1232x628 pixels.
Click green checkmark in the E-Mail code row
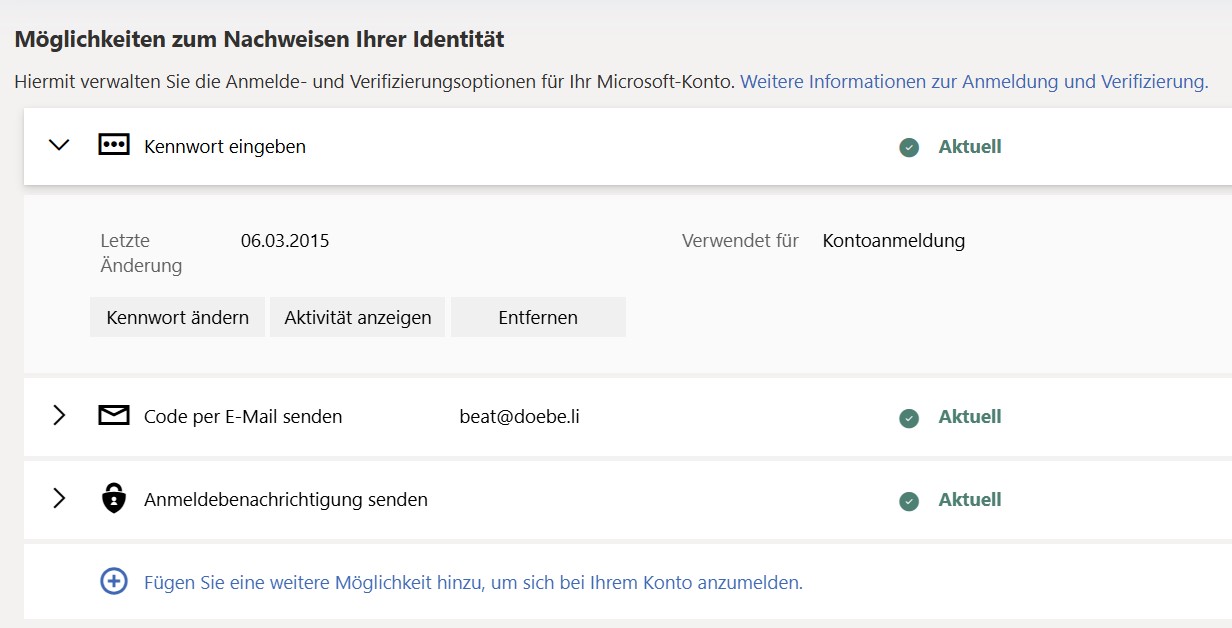[908, 417]
